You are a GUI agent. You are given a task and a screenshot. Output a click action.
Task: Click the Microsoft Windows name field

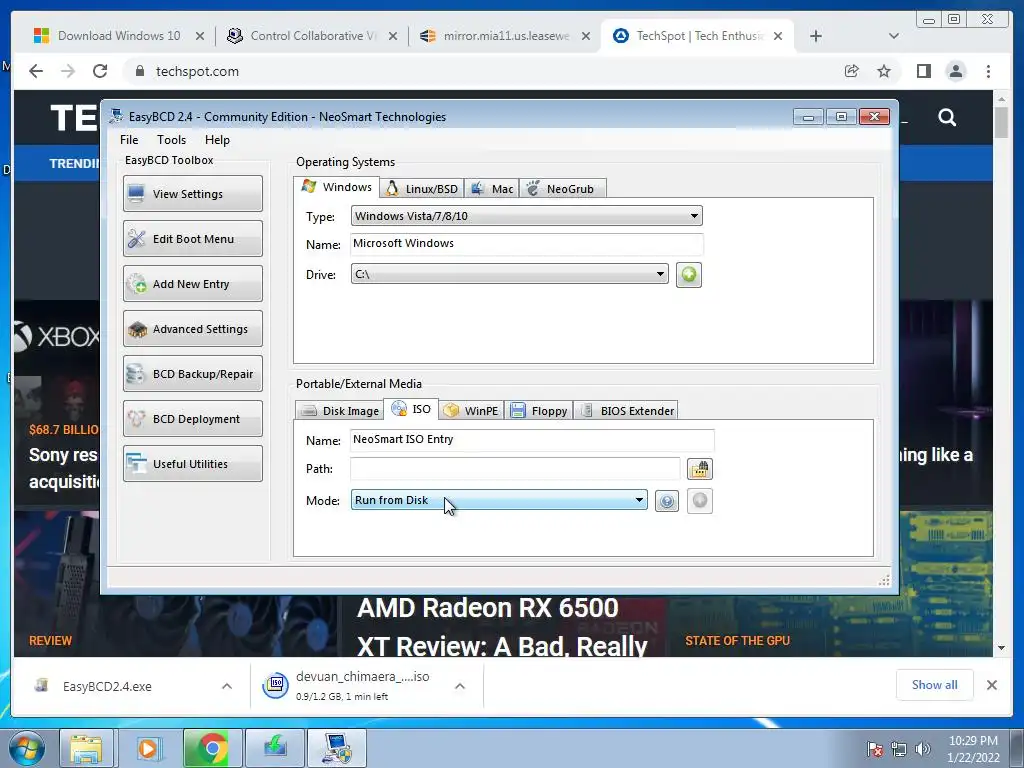pyautogui.click(x=526, y=244)
